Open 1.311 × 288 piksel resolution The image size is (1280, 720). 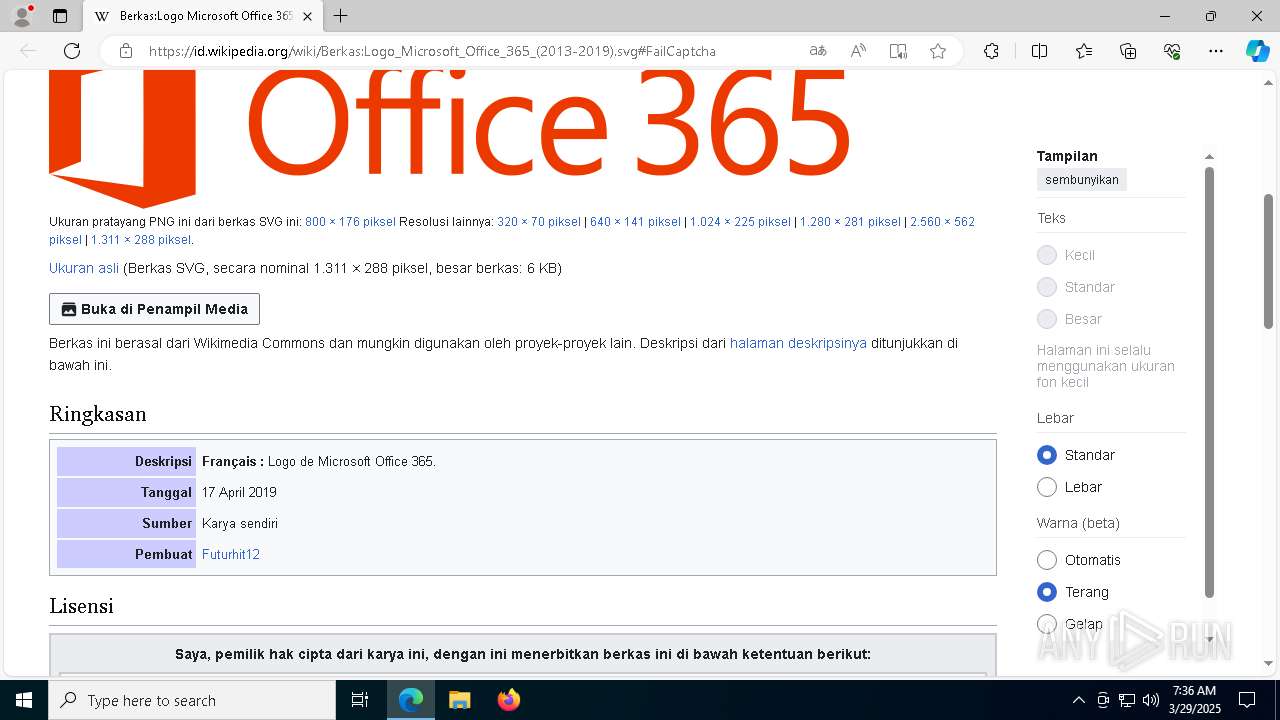141,240
